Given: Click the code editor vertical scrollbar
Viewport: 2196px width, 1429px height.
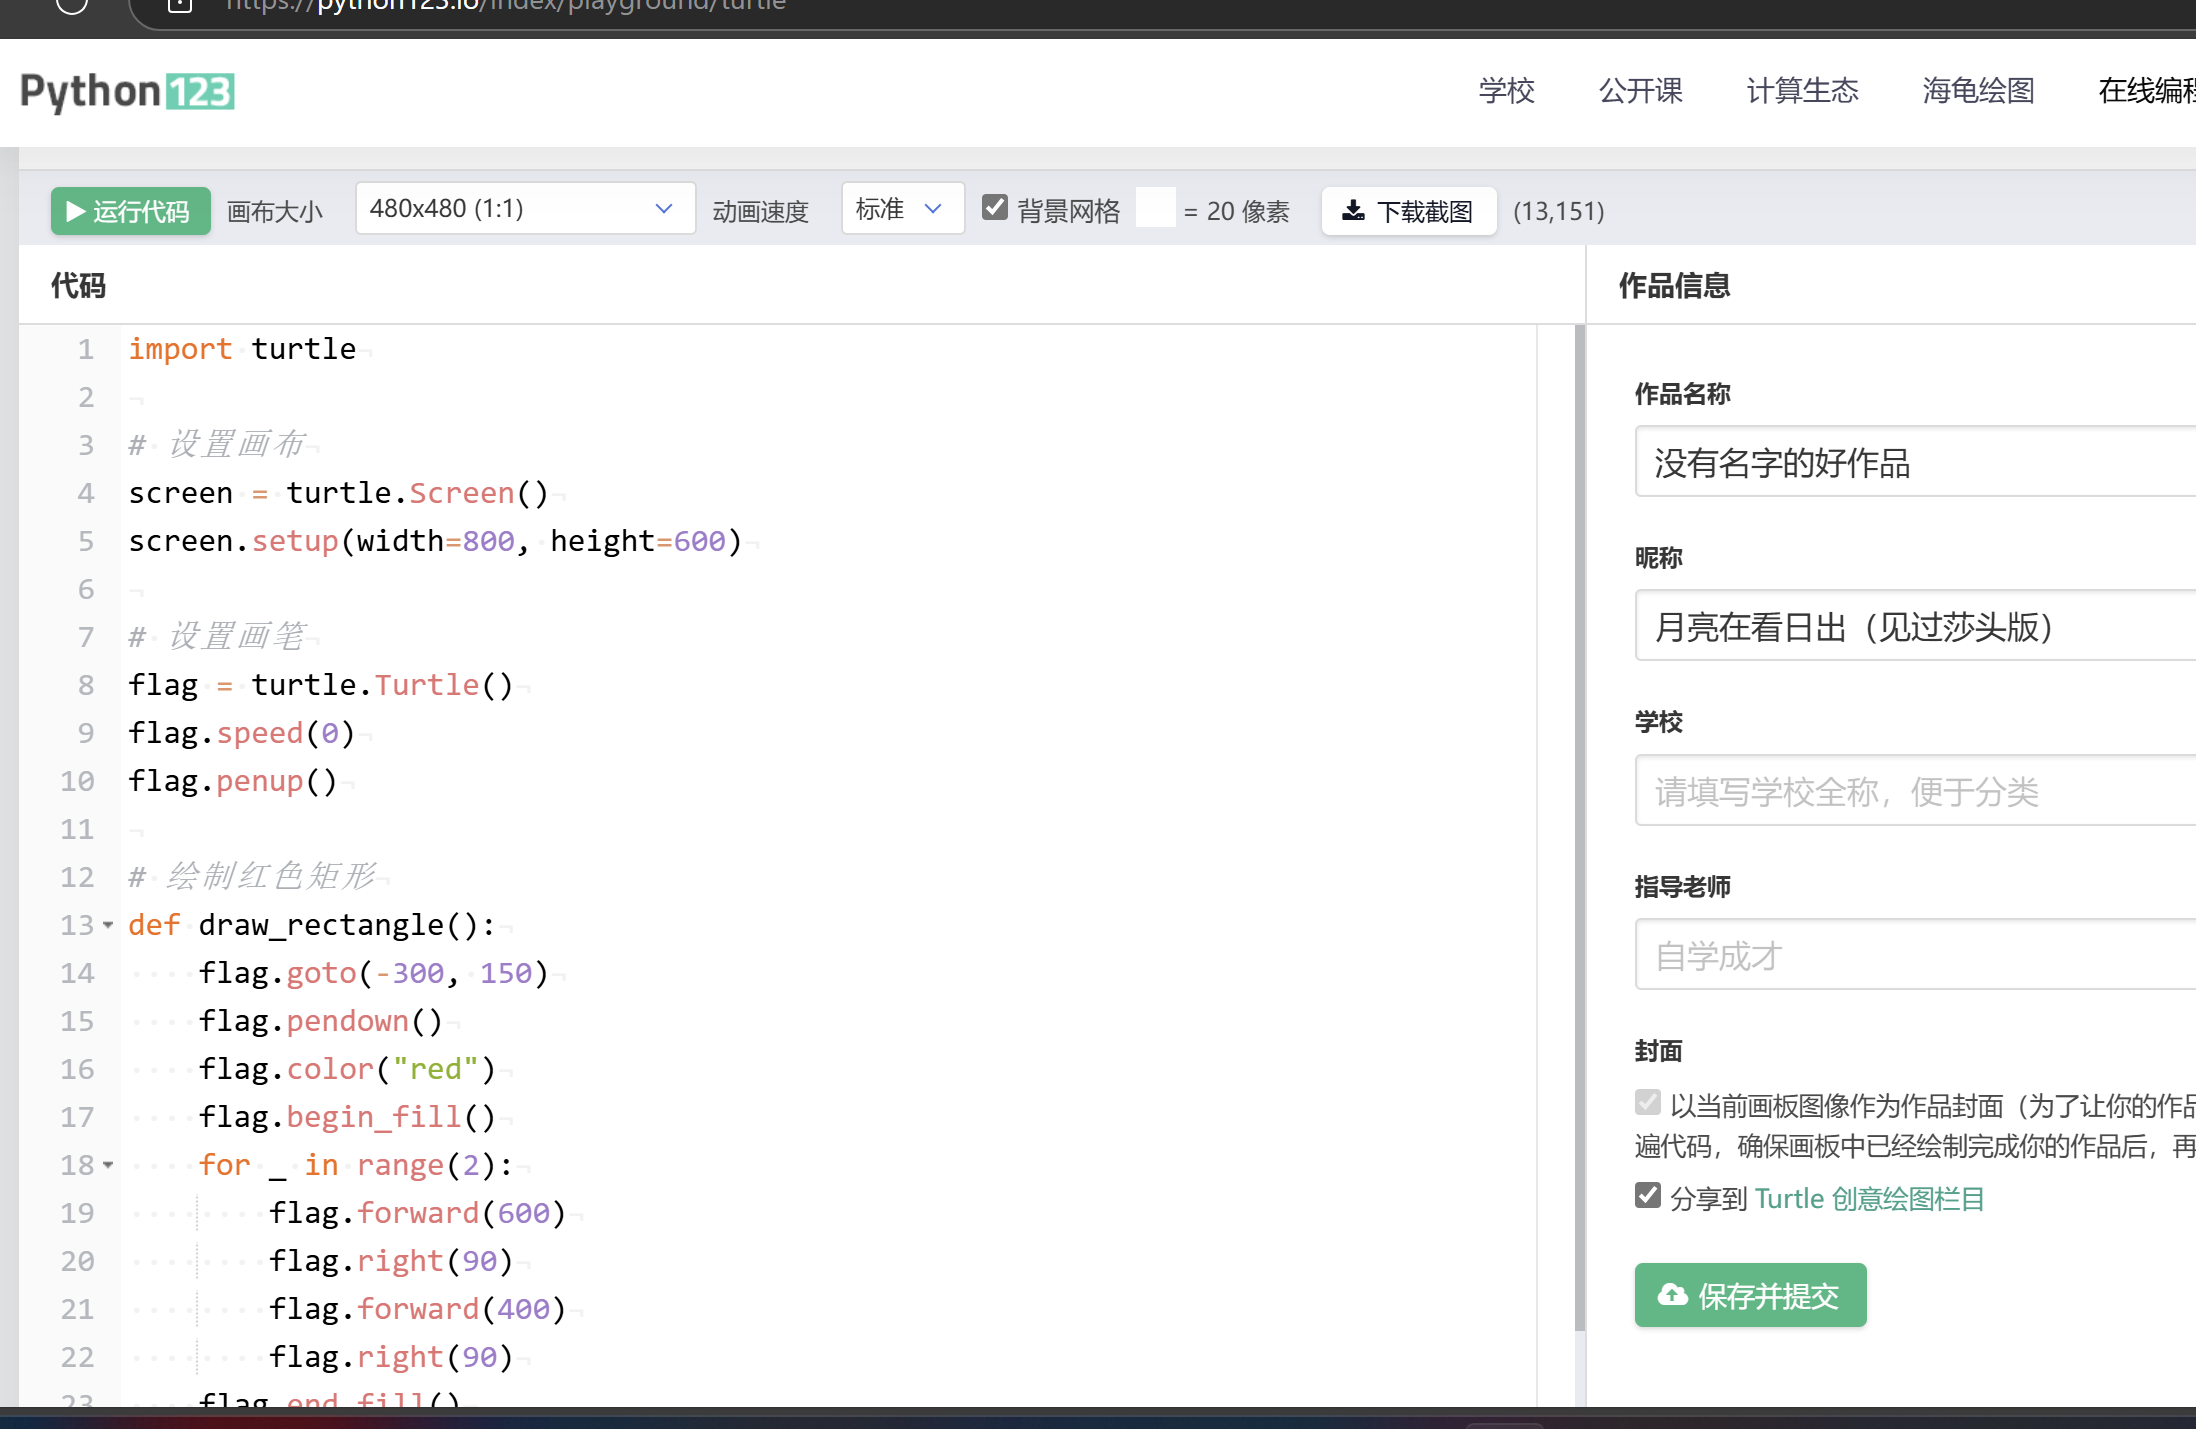Looking at the screenshot, I should pyautogui.click(x=1580, y=830).
